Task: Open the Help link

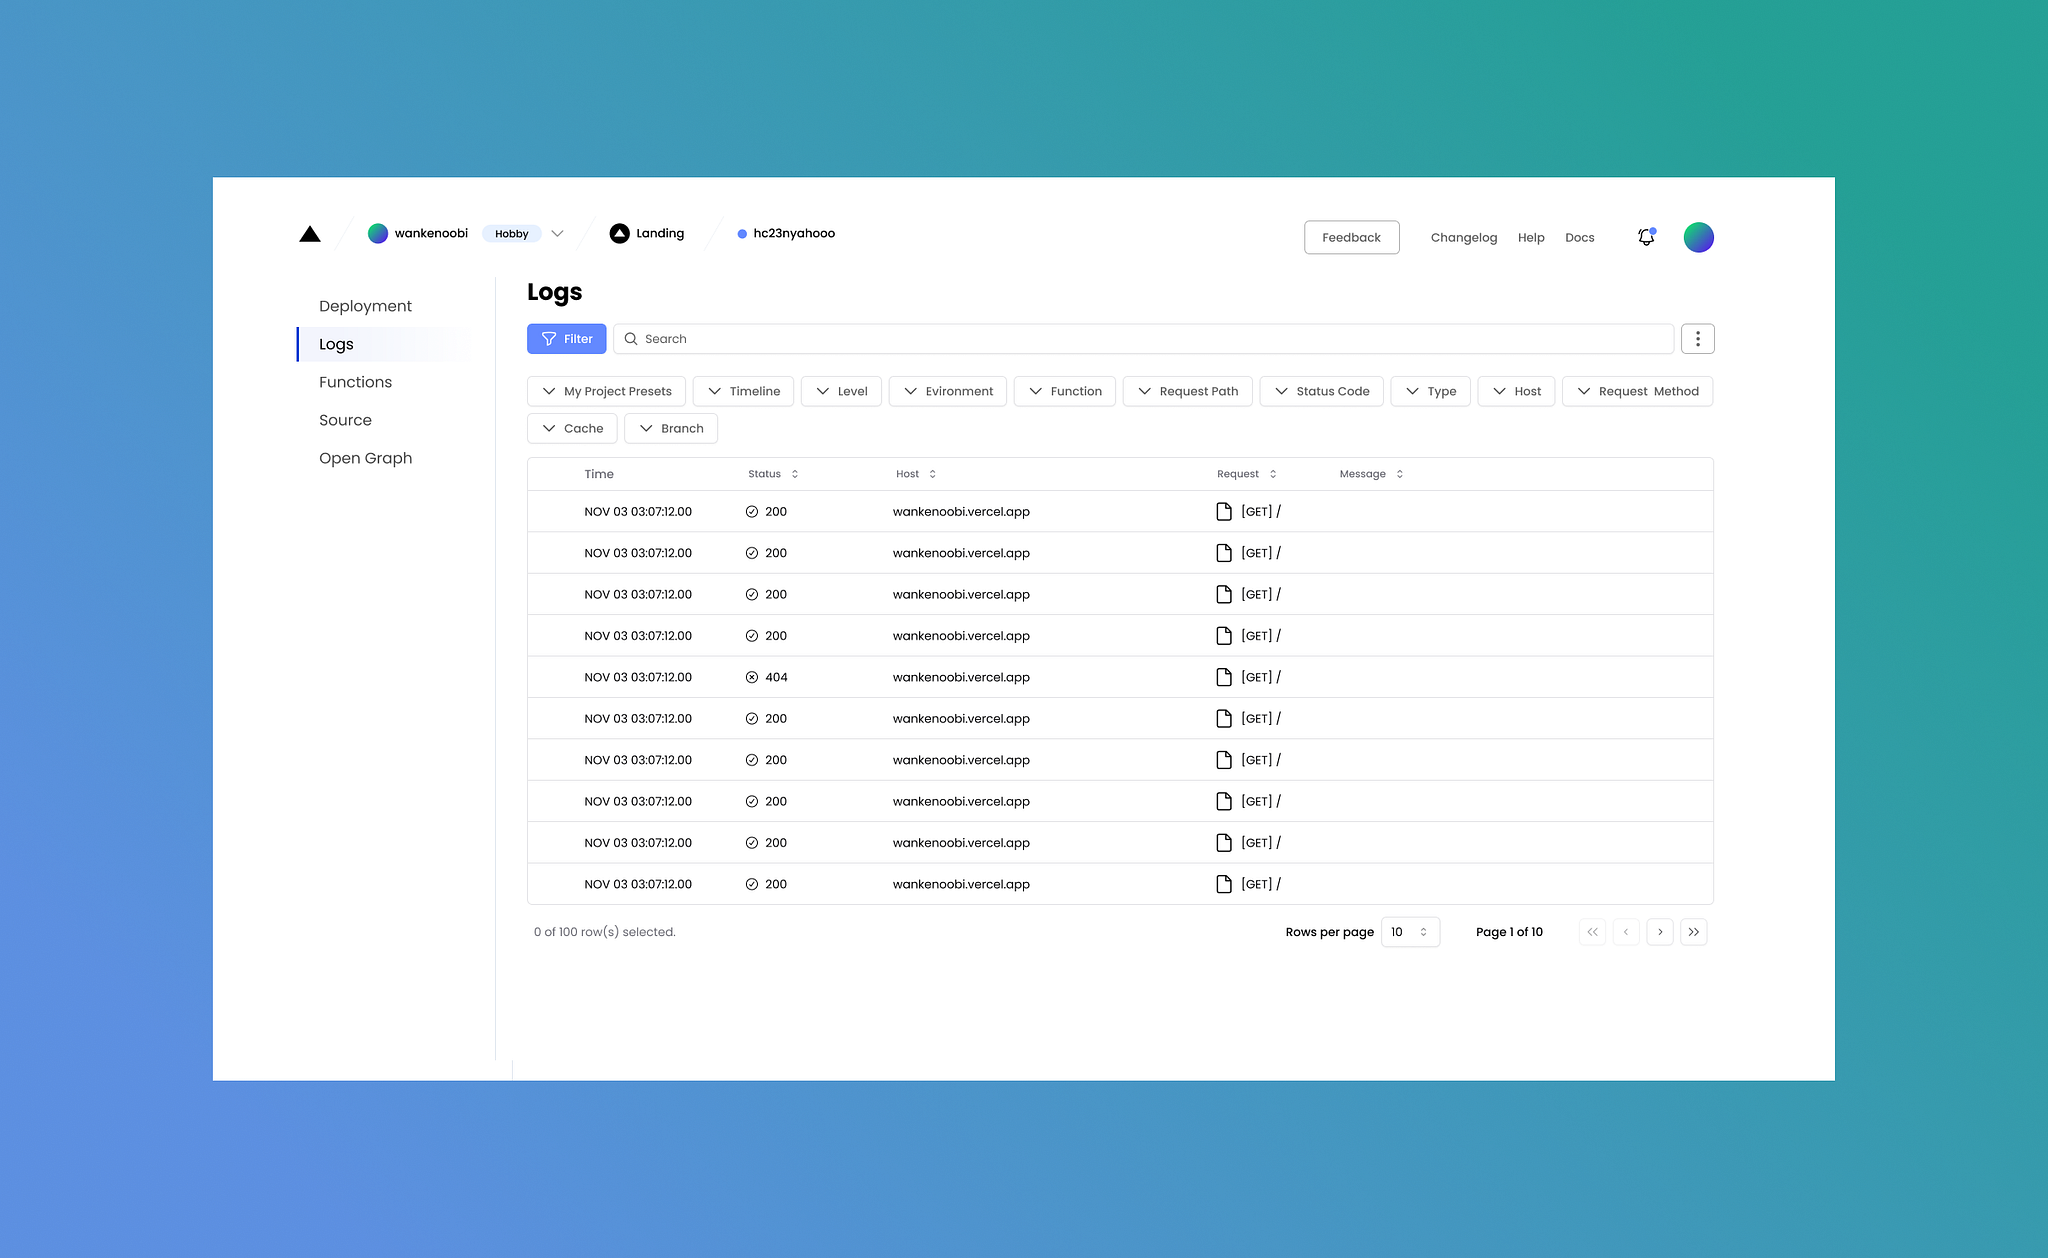Action: [x=1531, y=238]
